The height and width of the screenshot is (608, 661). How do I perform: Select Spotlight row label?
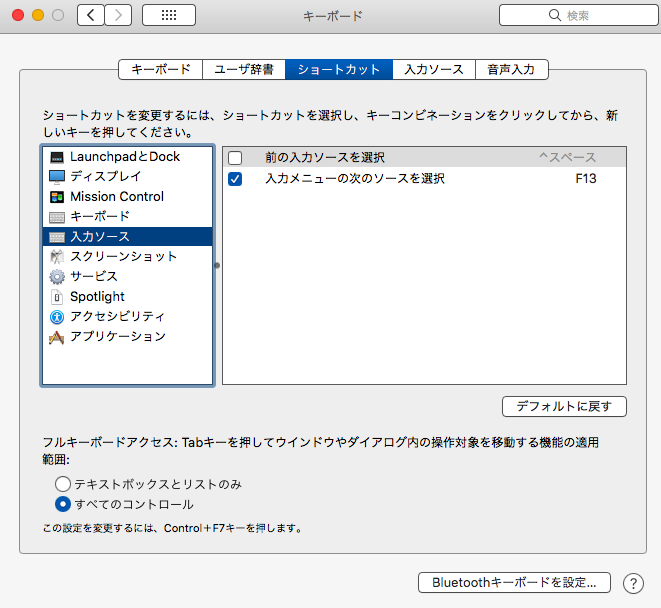point(97,297)
